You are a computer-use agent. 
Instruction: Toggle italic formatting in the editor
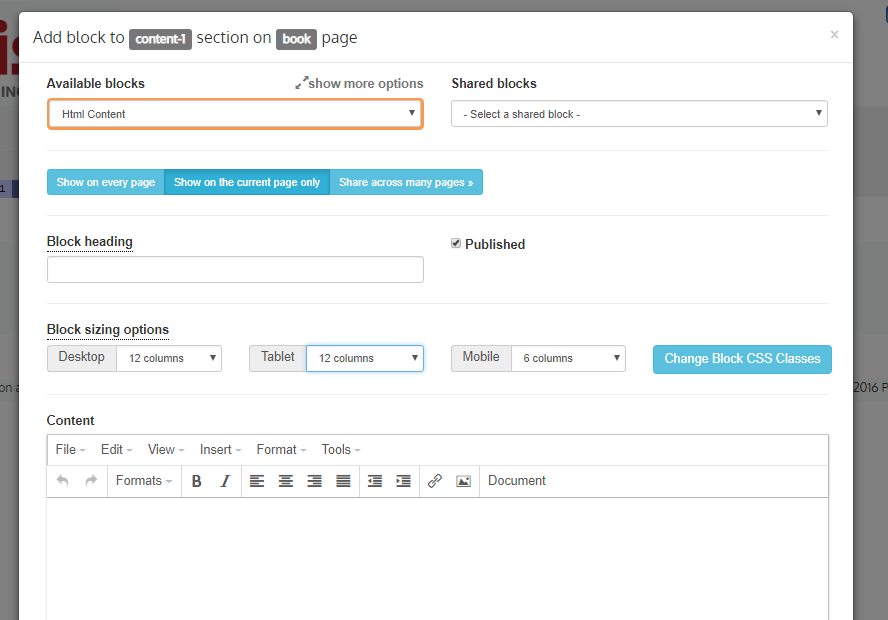pyautogui.click(x=225, y=481)
